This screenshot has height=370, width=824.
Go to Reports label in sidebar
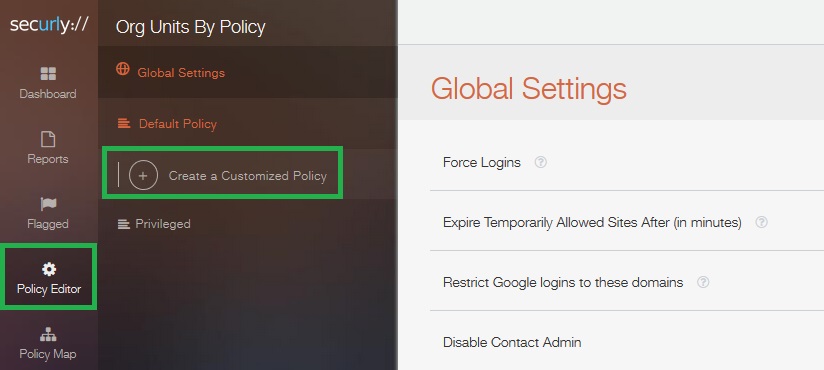coord(48,159)
